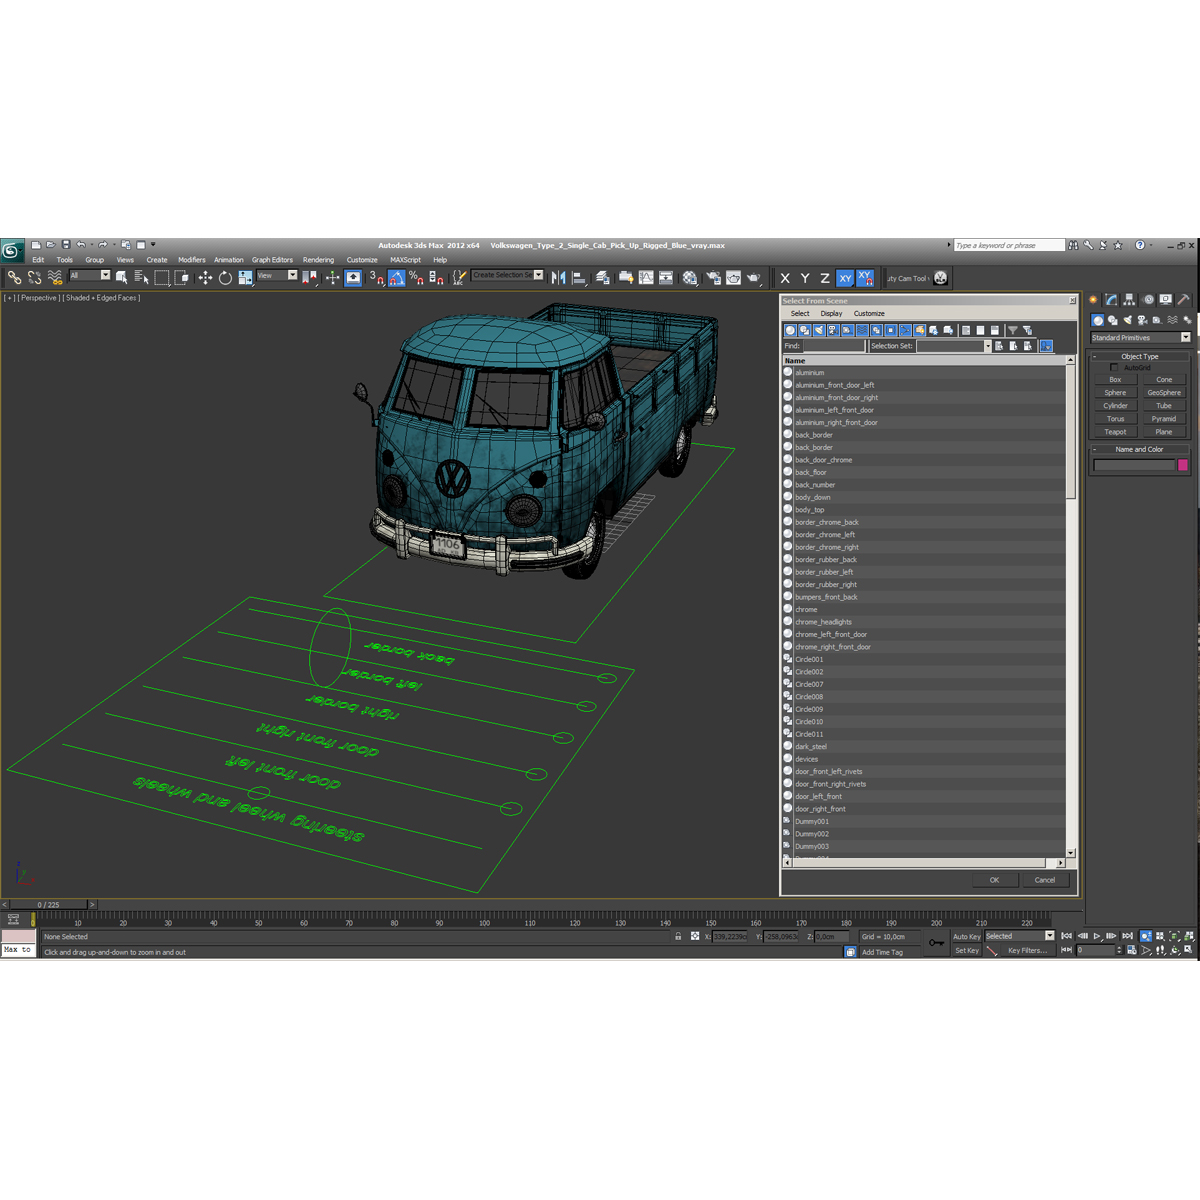Toggle Display Helpers filter in Select From Scene
The width and height of the screenshot is (1200, 1200).
[847, 330]
